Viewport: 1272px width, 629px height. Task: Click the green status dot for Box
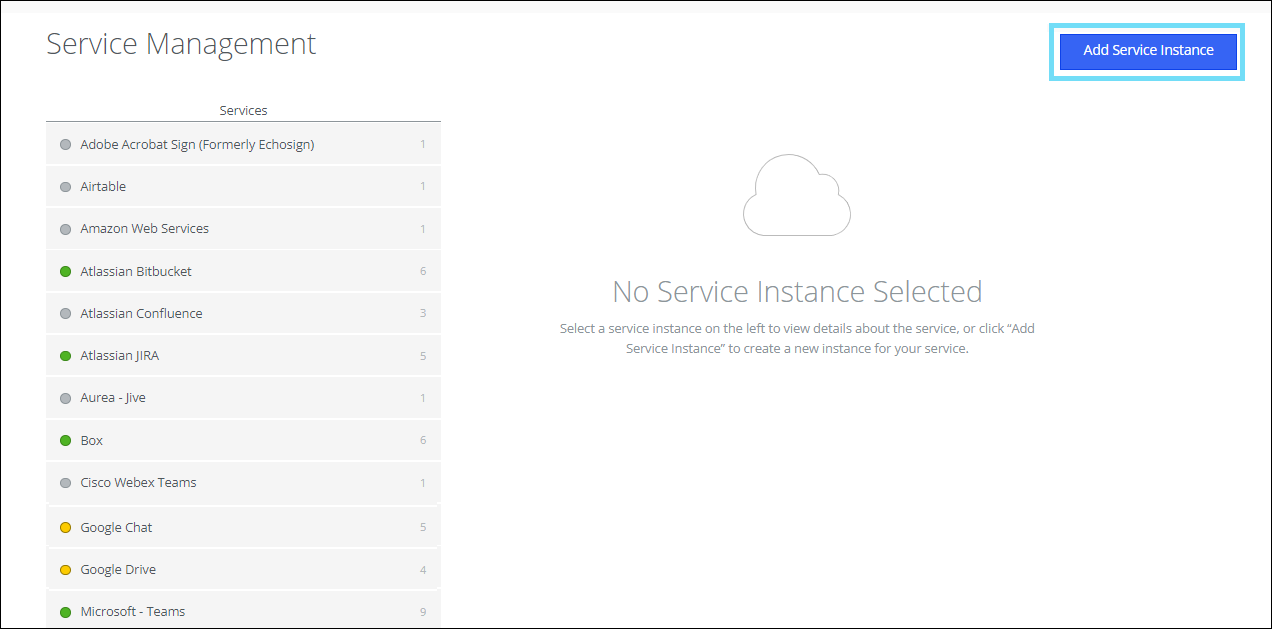[x=66, y=441]
